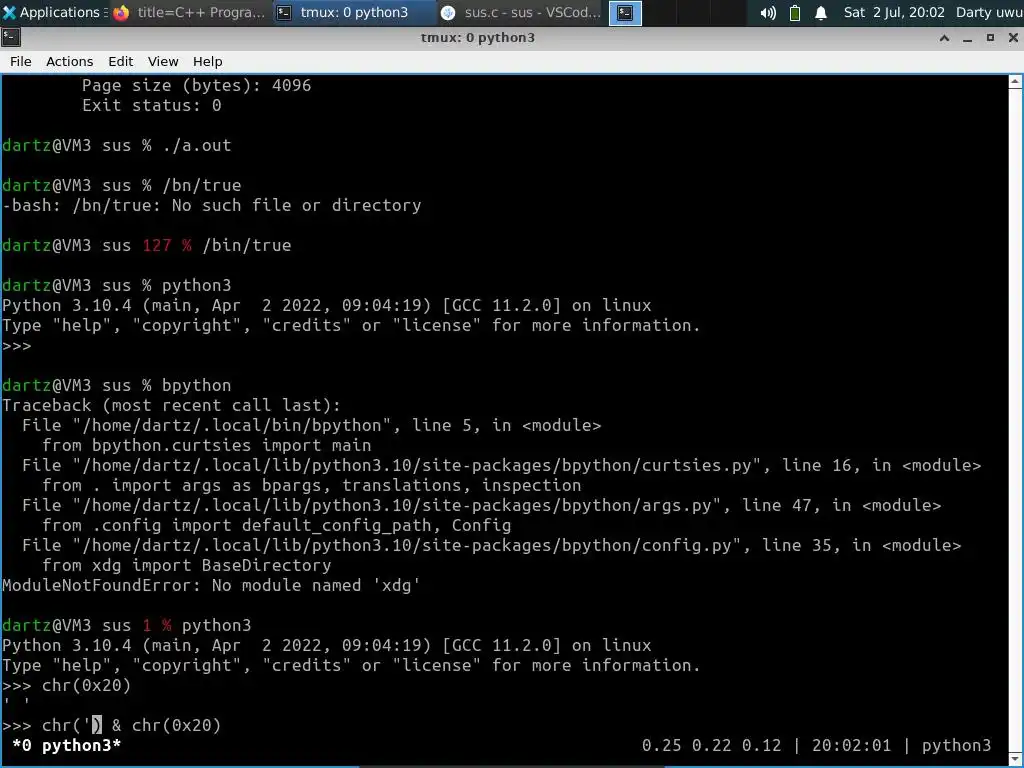Open the Actions menu
Image resolution: width=1024 pixels, height=768 pixels.
pyautogui.click(x=69, y=61)
